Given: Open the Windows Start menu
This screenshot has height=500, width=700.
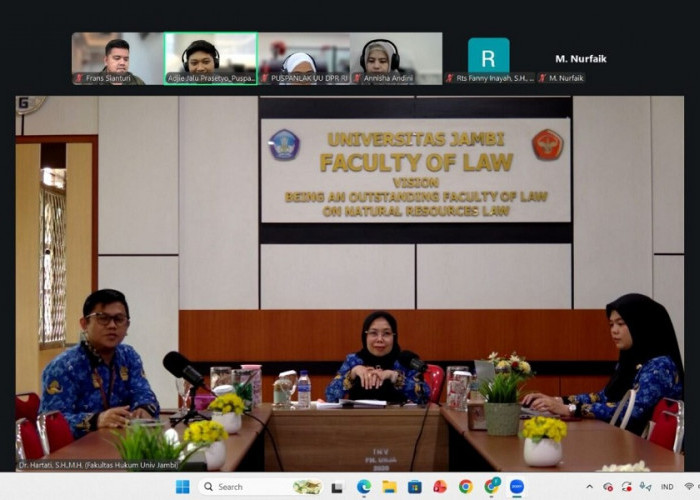Looking at the screenshot, I should [182, 487].
